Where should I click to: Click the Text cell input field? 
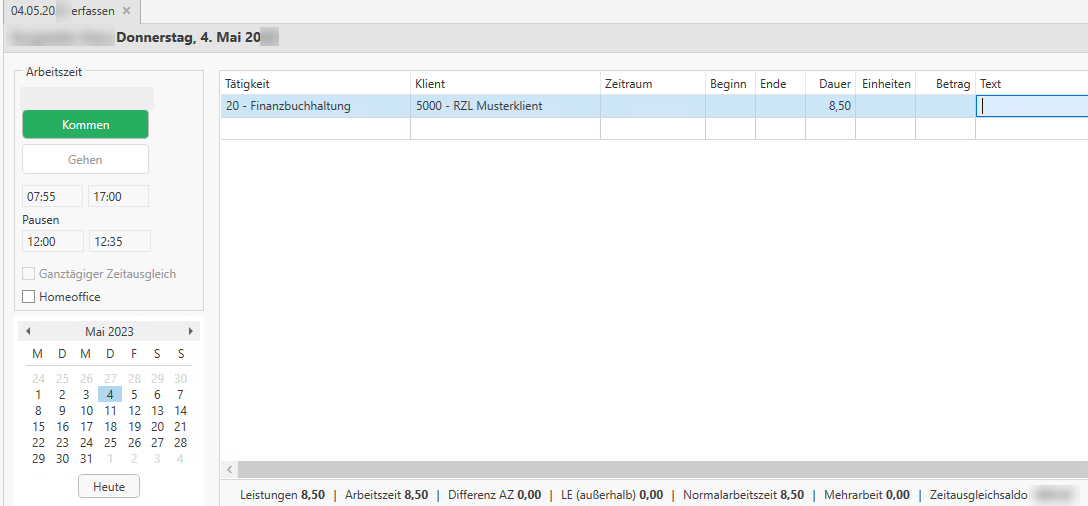(1030, 106)
